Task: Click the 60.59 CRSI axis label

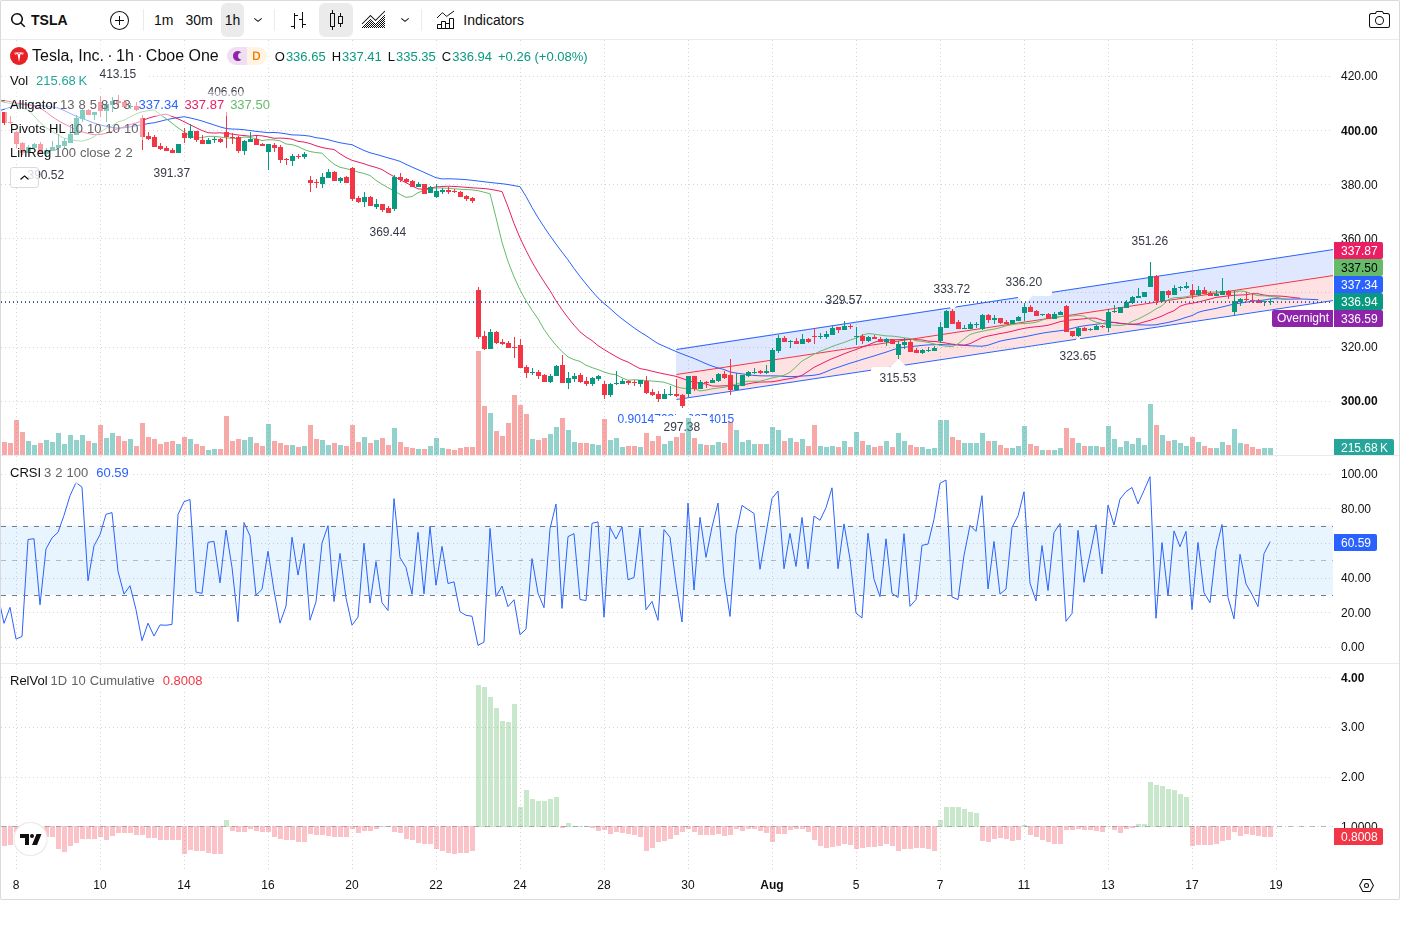Action: (1356, 543)
